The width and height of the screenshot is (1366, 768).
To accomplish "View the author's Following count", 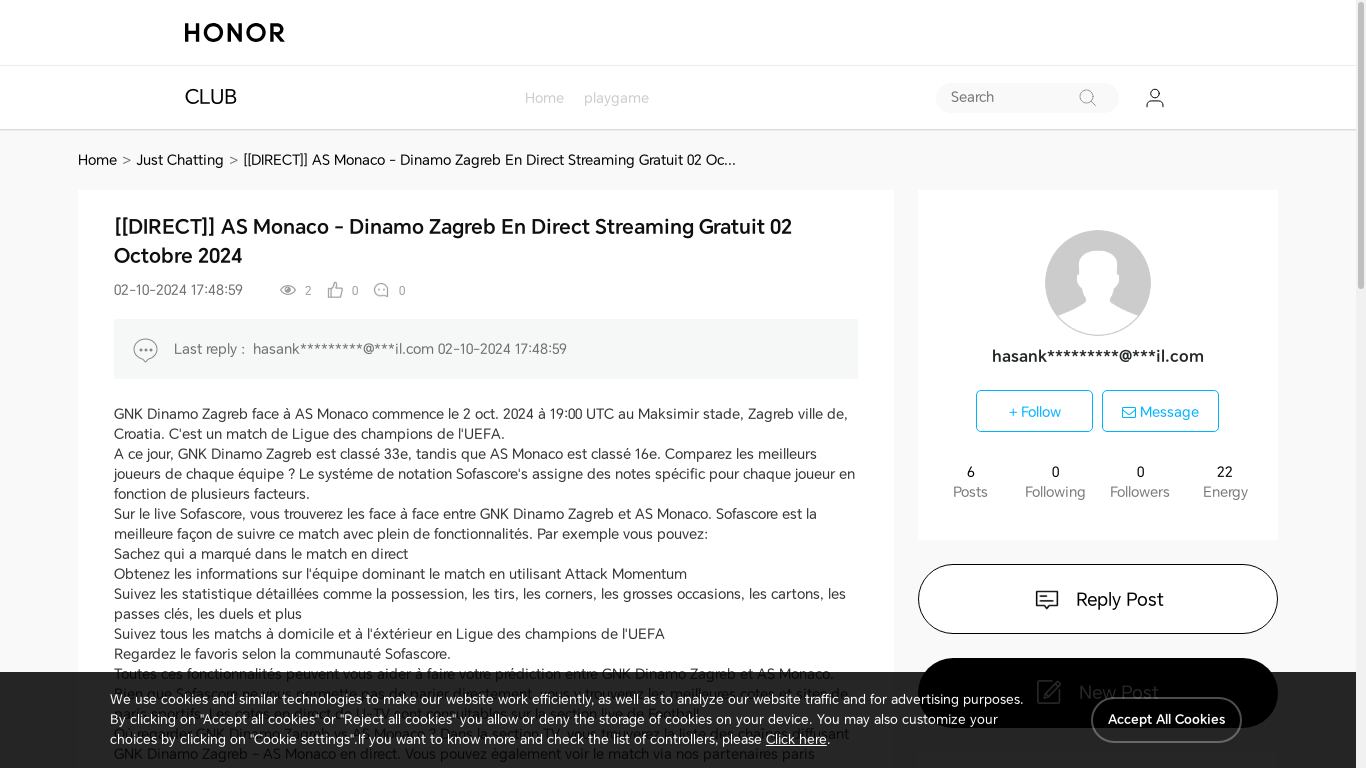I will pos(1055,482).
